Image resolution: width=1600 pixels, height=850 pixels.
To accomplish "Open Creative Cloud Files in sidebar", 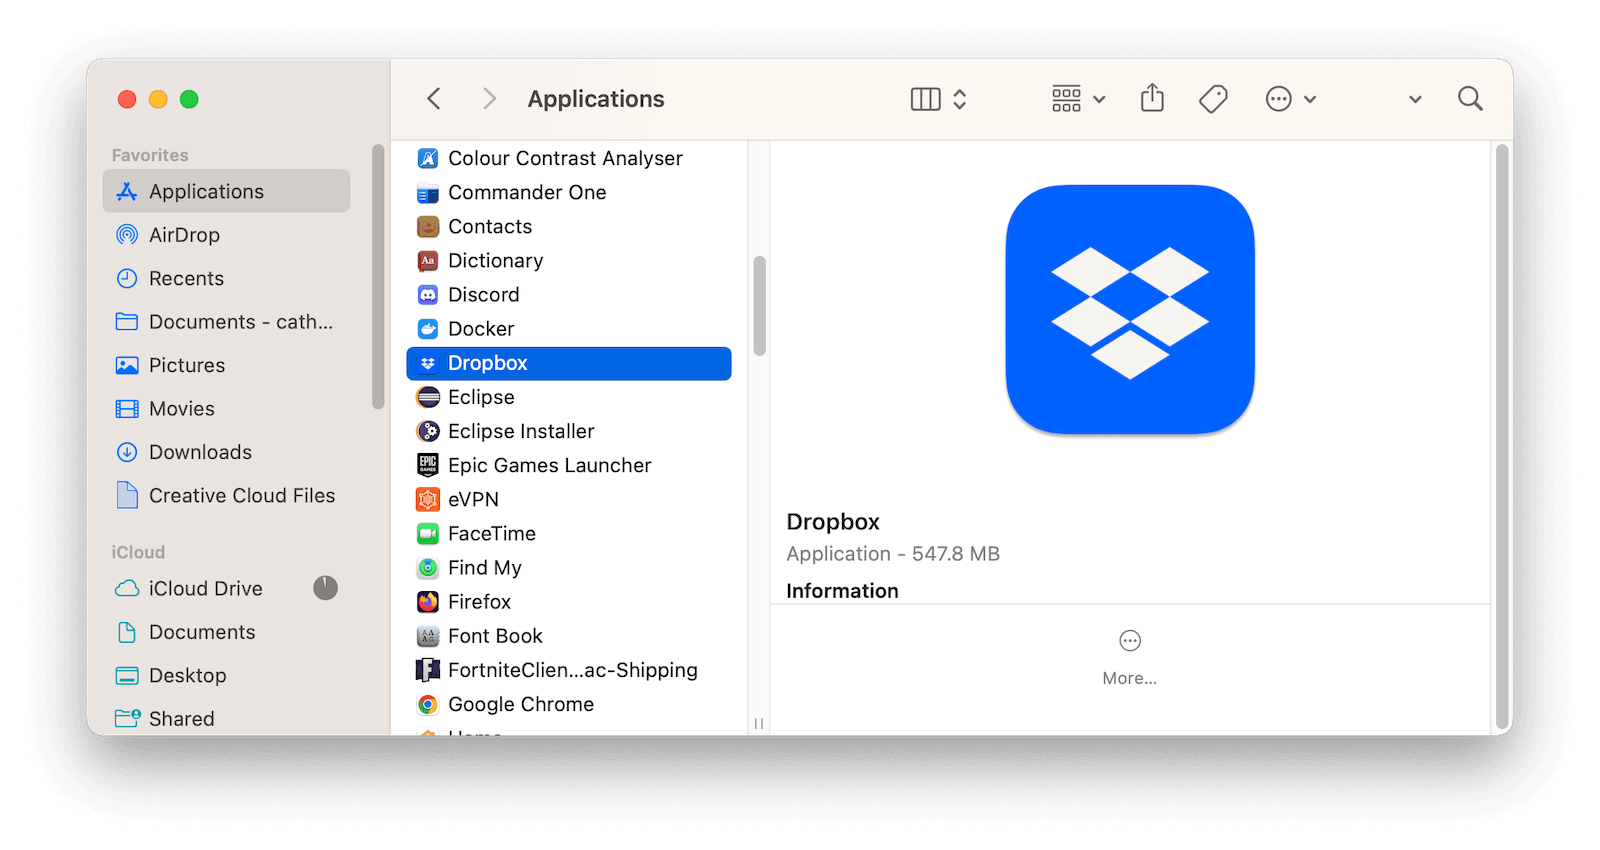I will (x=226, y=496).
